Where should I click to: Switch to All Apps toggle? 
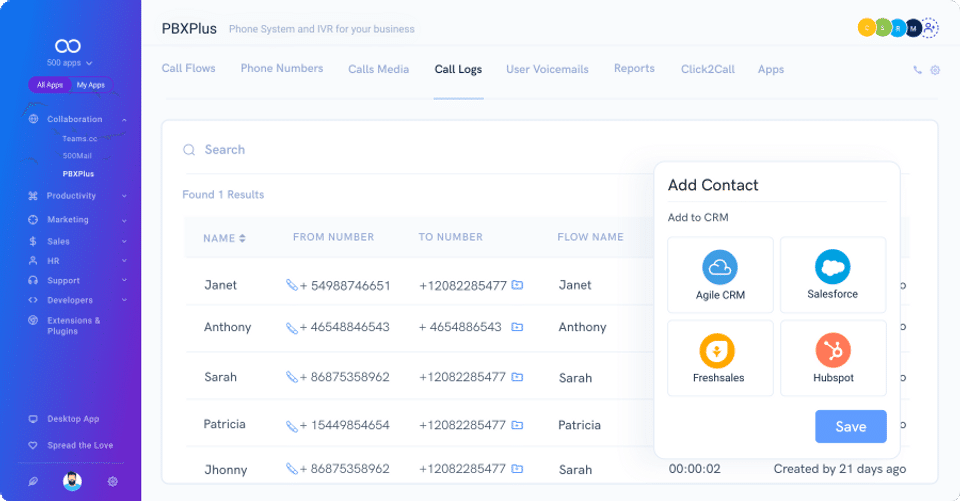pos(50,85)
